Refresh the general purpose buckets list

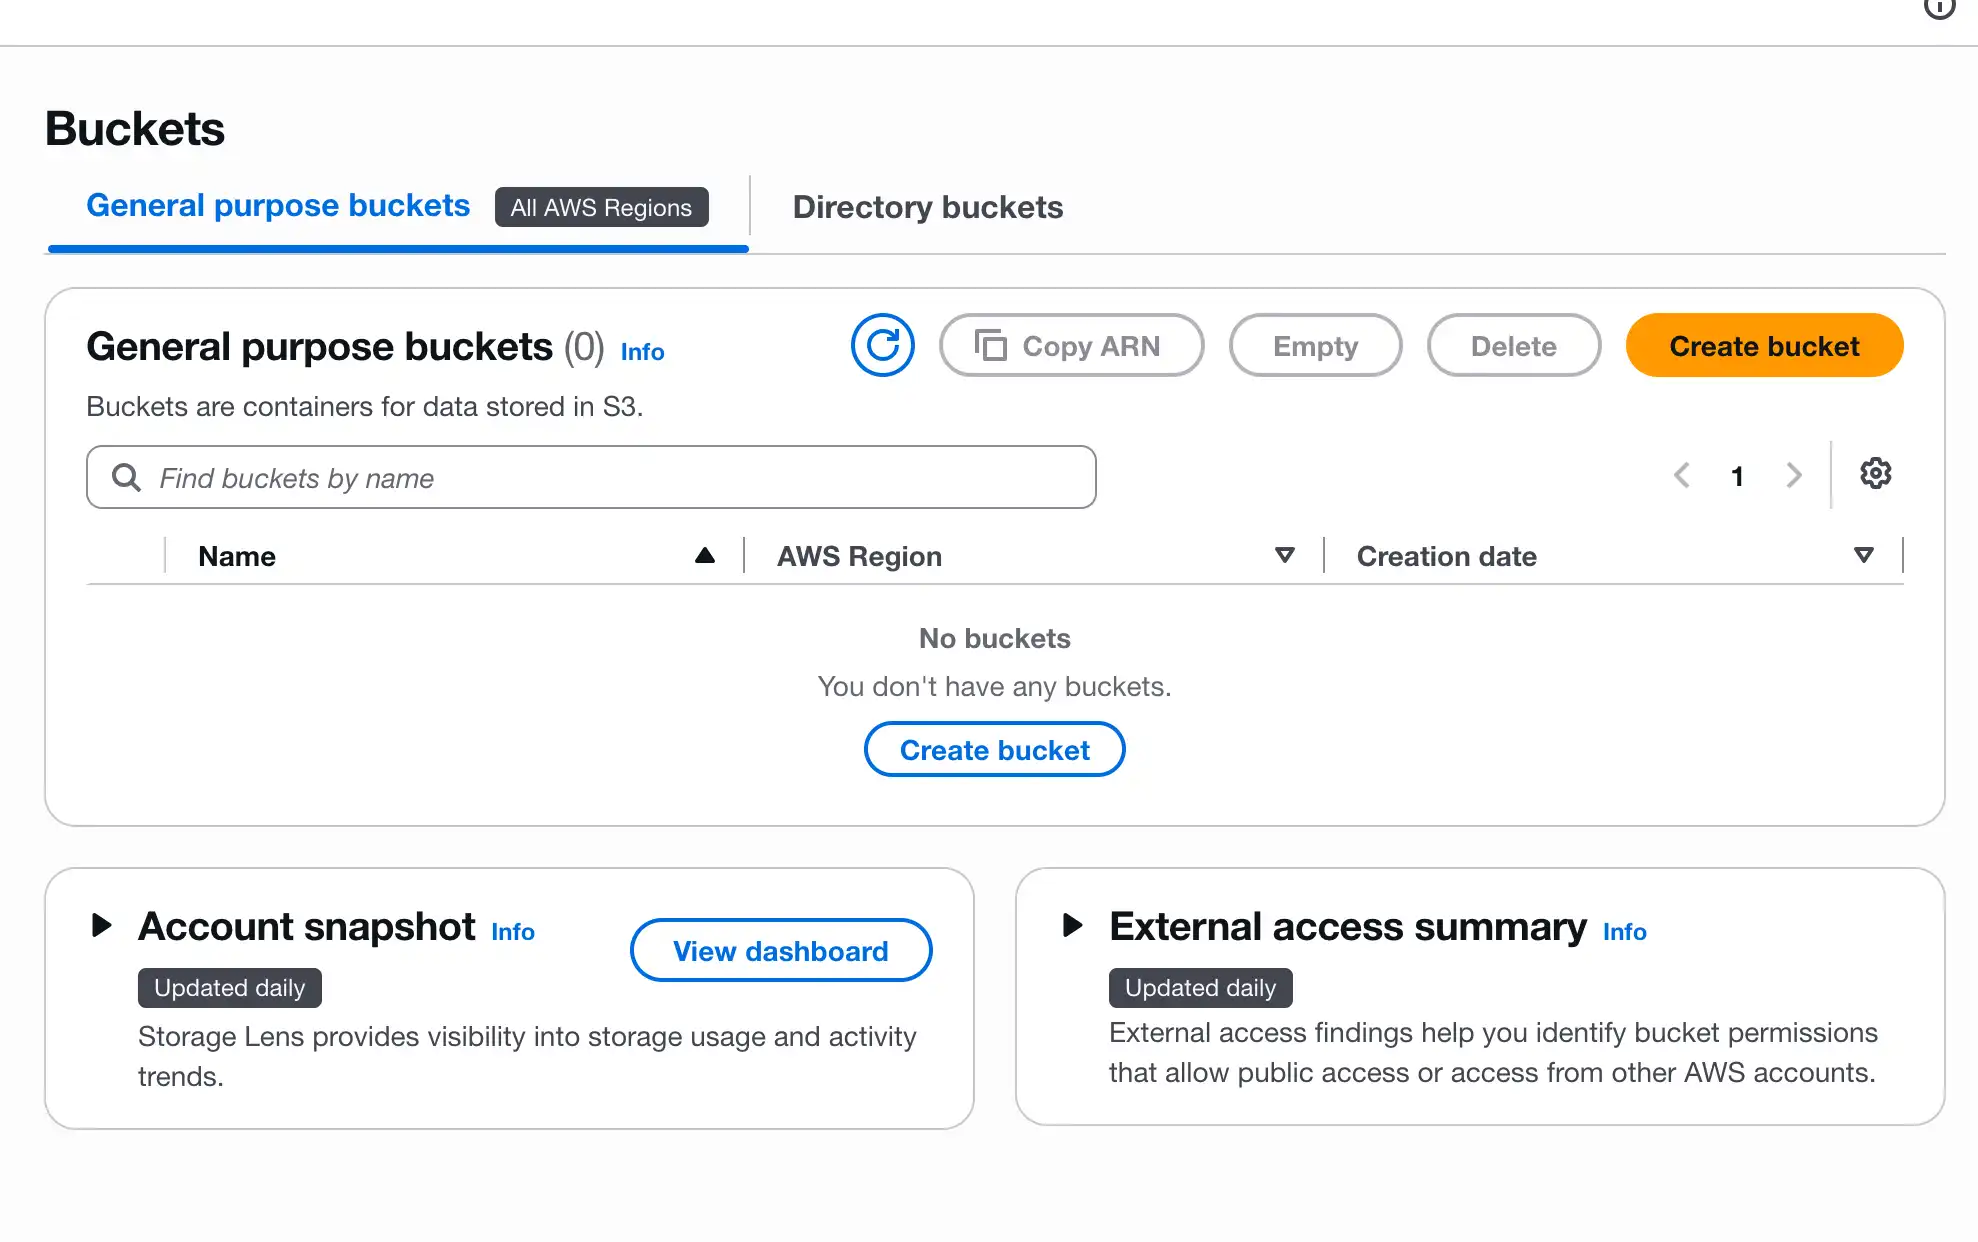point(882,346)
